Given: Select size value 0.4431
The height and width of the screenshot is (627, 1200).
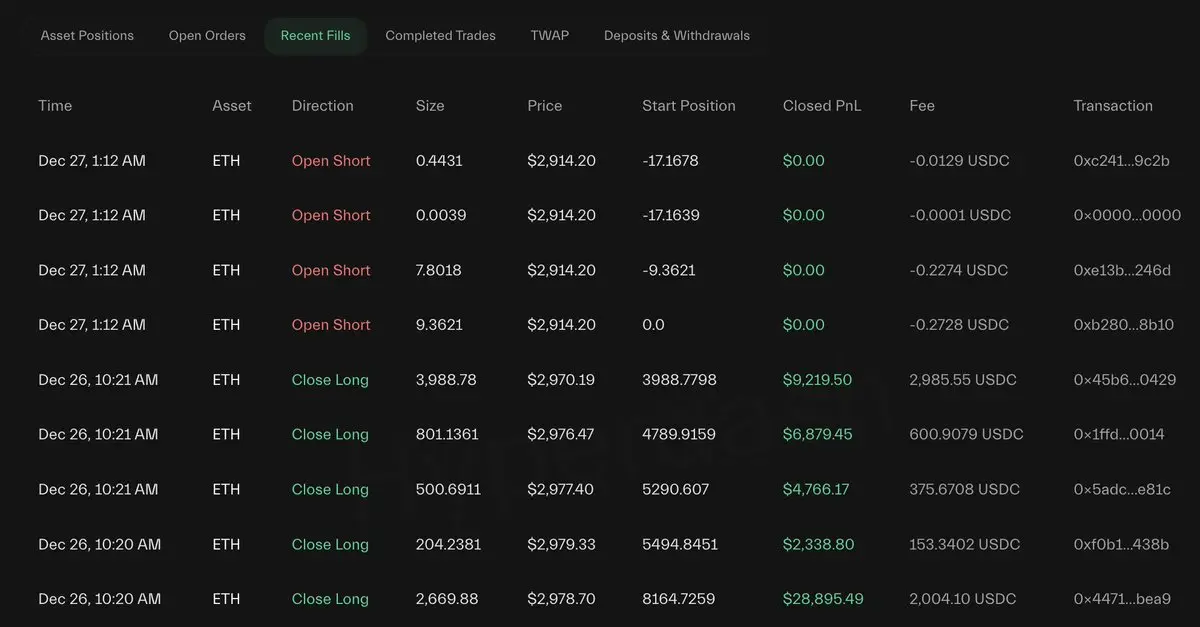Looking at the screenshot, I should pos(439,161).
